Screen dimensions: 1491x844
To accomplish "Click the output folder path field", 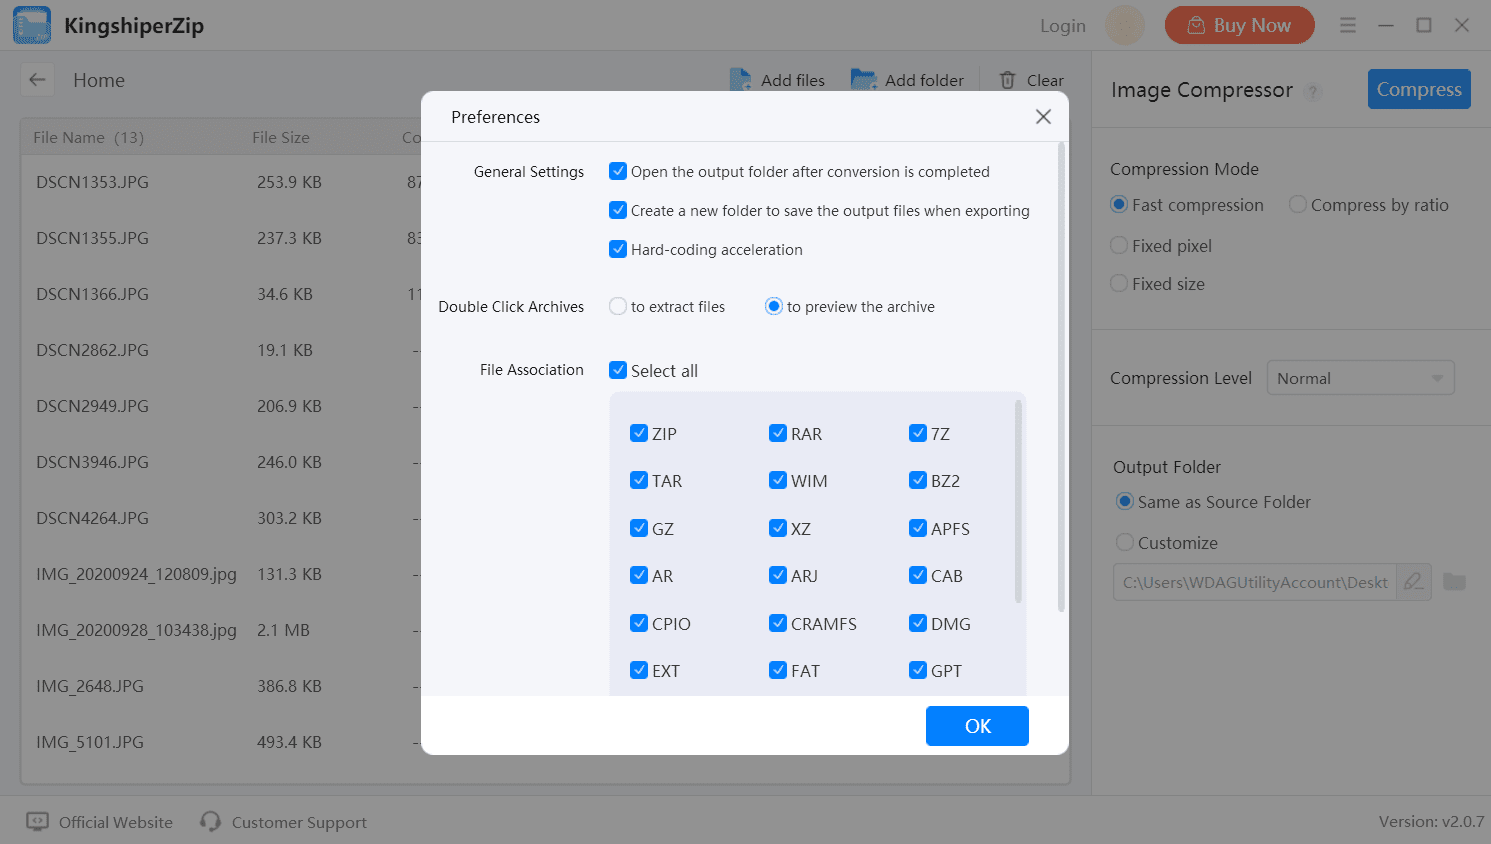I will 1254,582.
